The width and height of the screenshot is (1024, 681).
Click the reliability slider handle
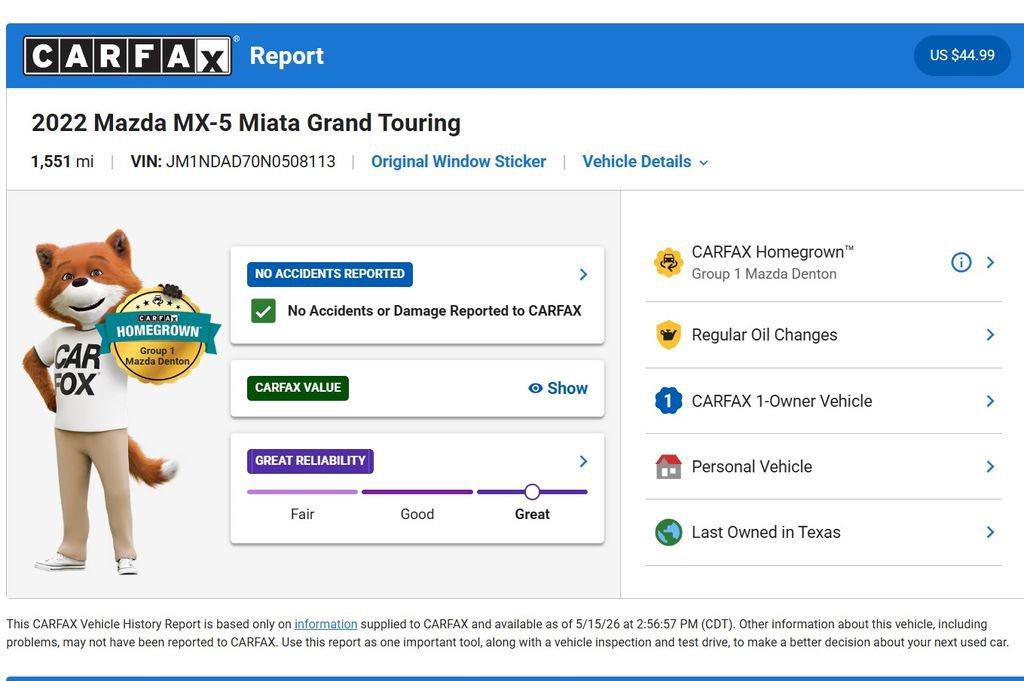click(532, 492)
